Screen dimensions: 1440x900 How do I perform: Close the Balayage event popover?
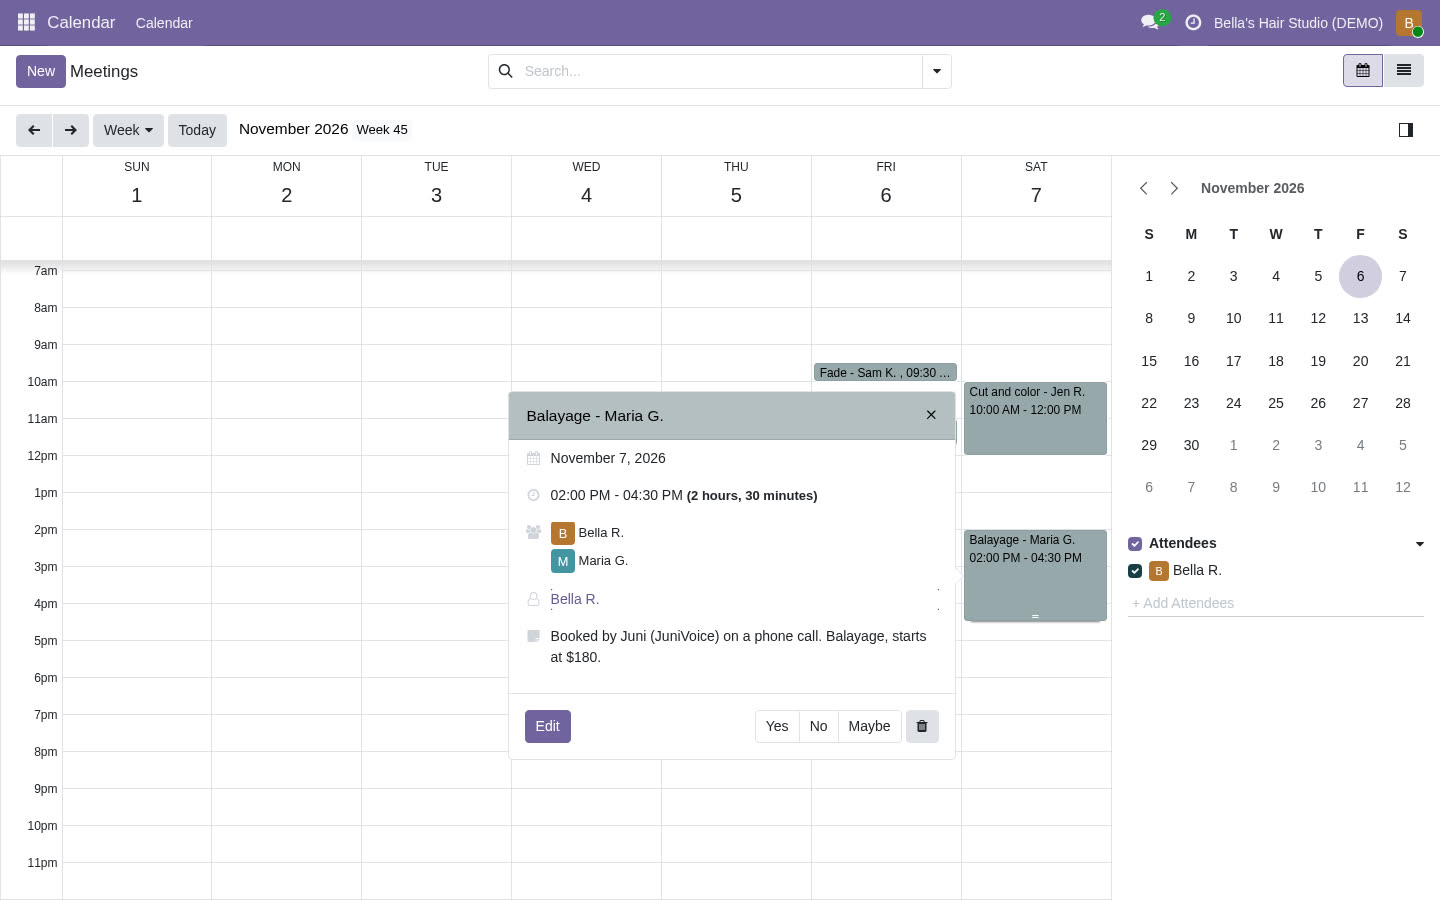point(931,415)
